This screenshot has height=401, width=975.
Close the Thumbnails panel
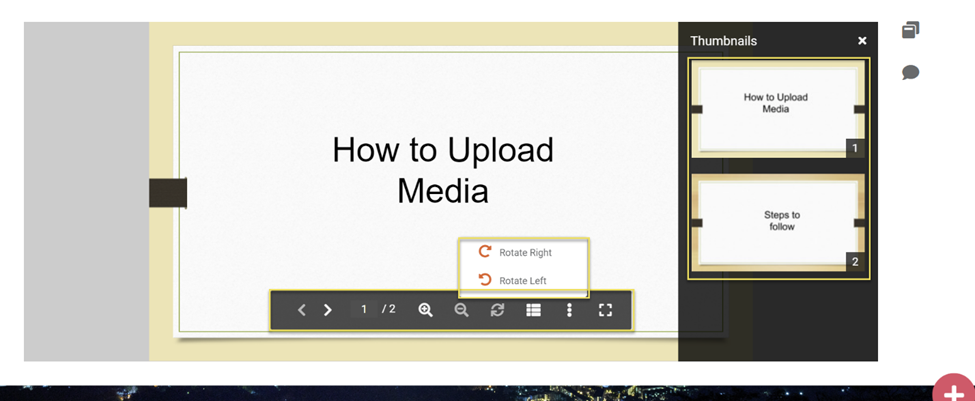(x=862, y=41)
